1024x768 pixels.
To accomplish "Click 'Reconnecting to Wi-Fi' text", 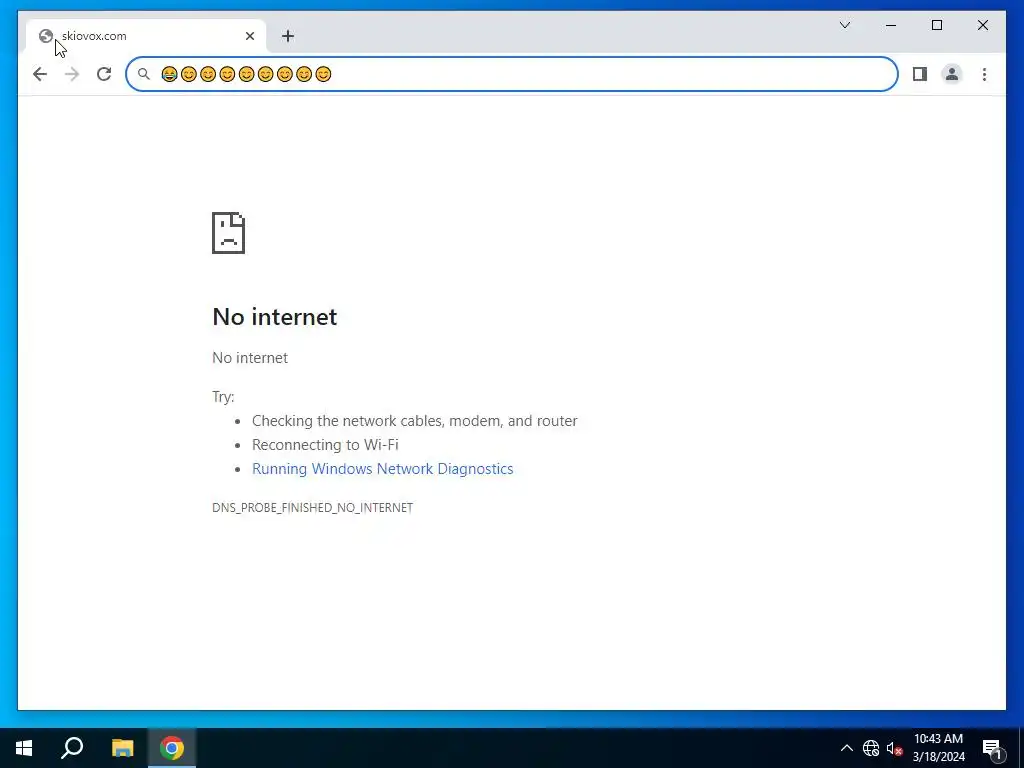I will point(325,445).
